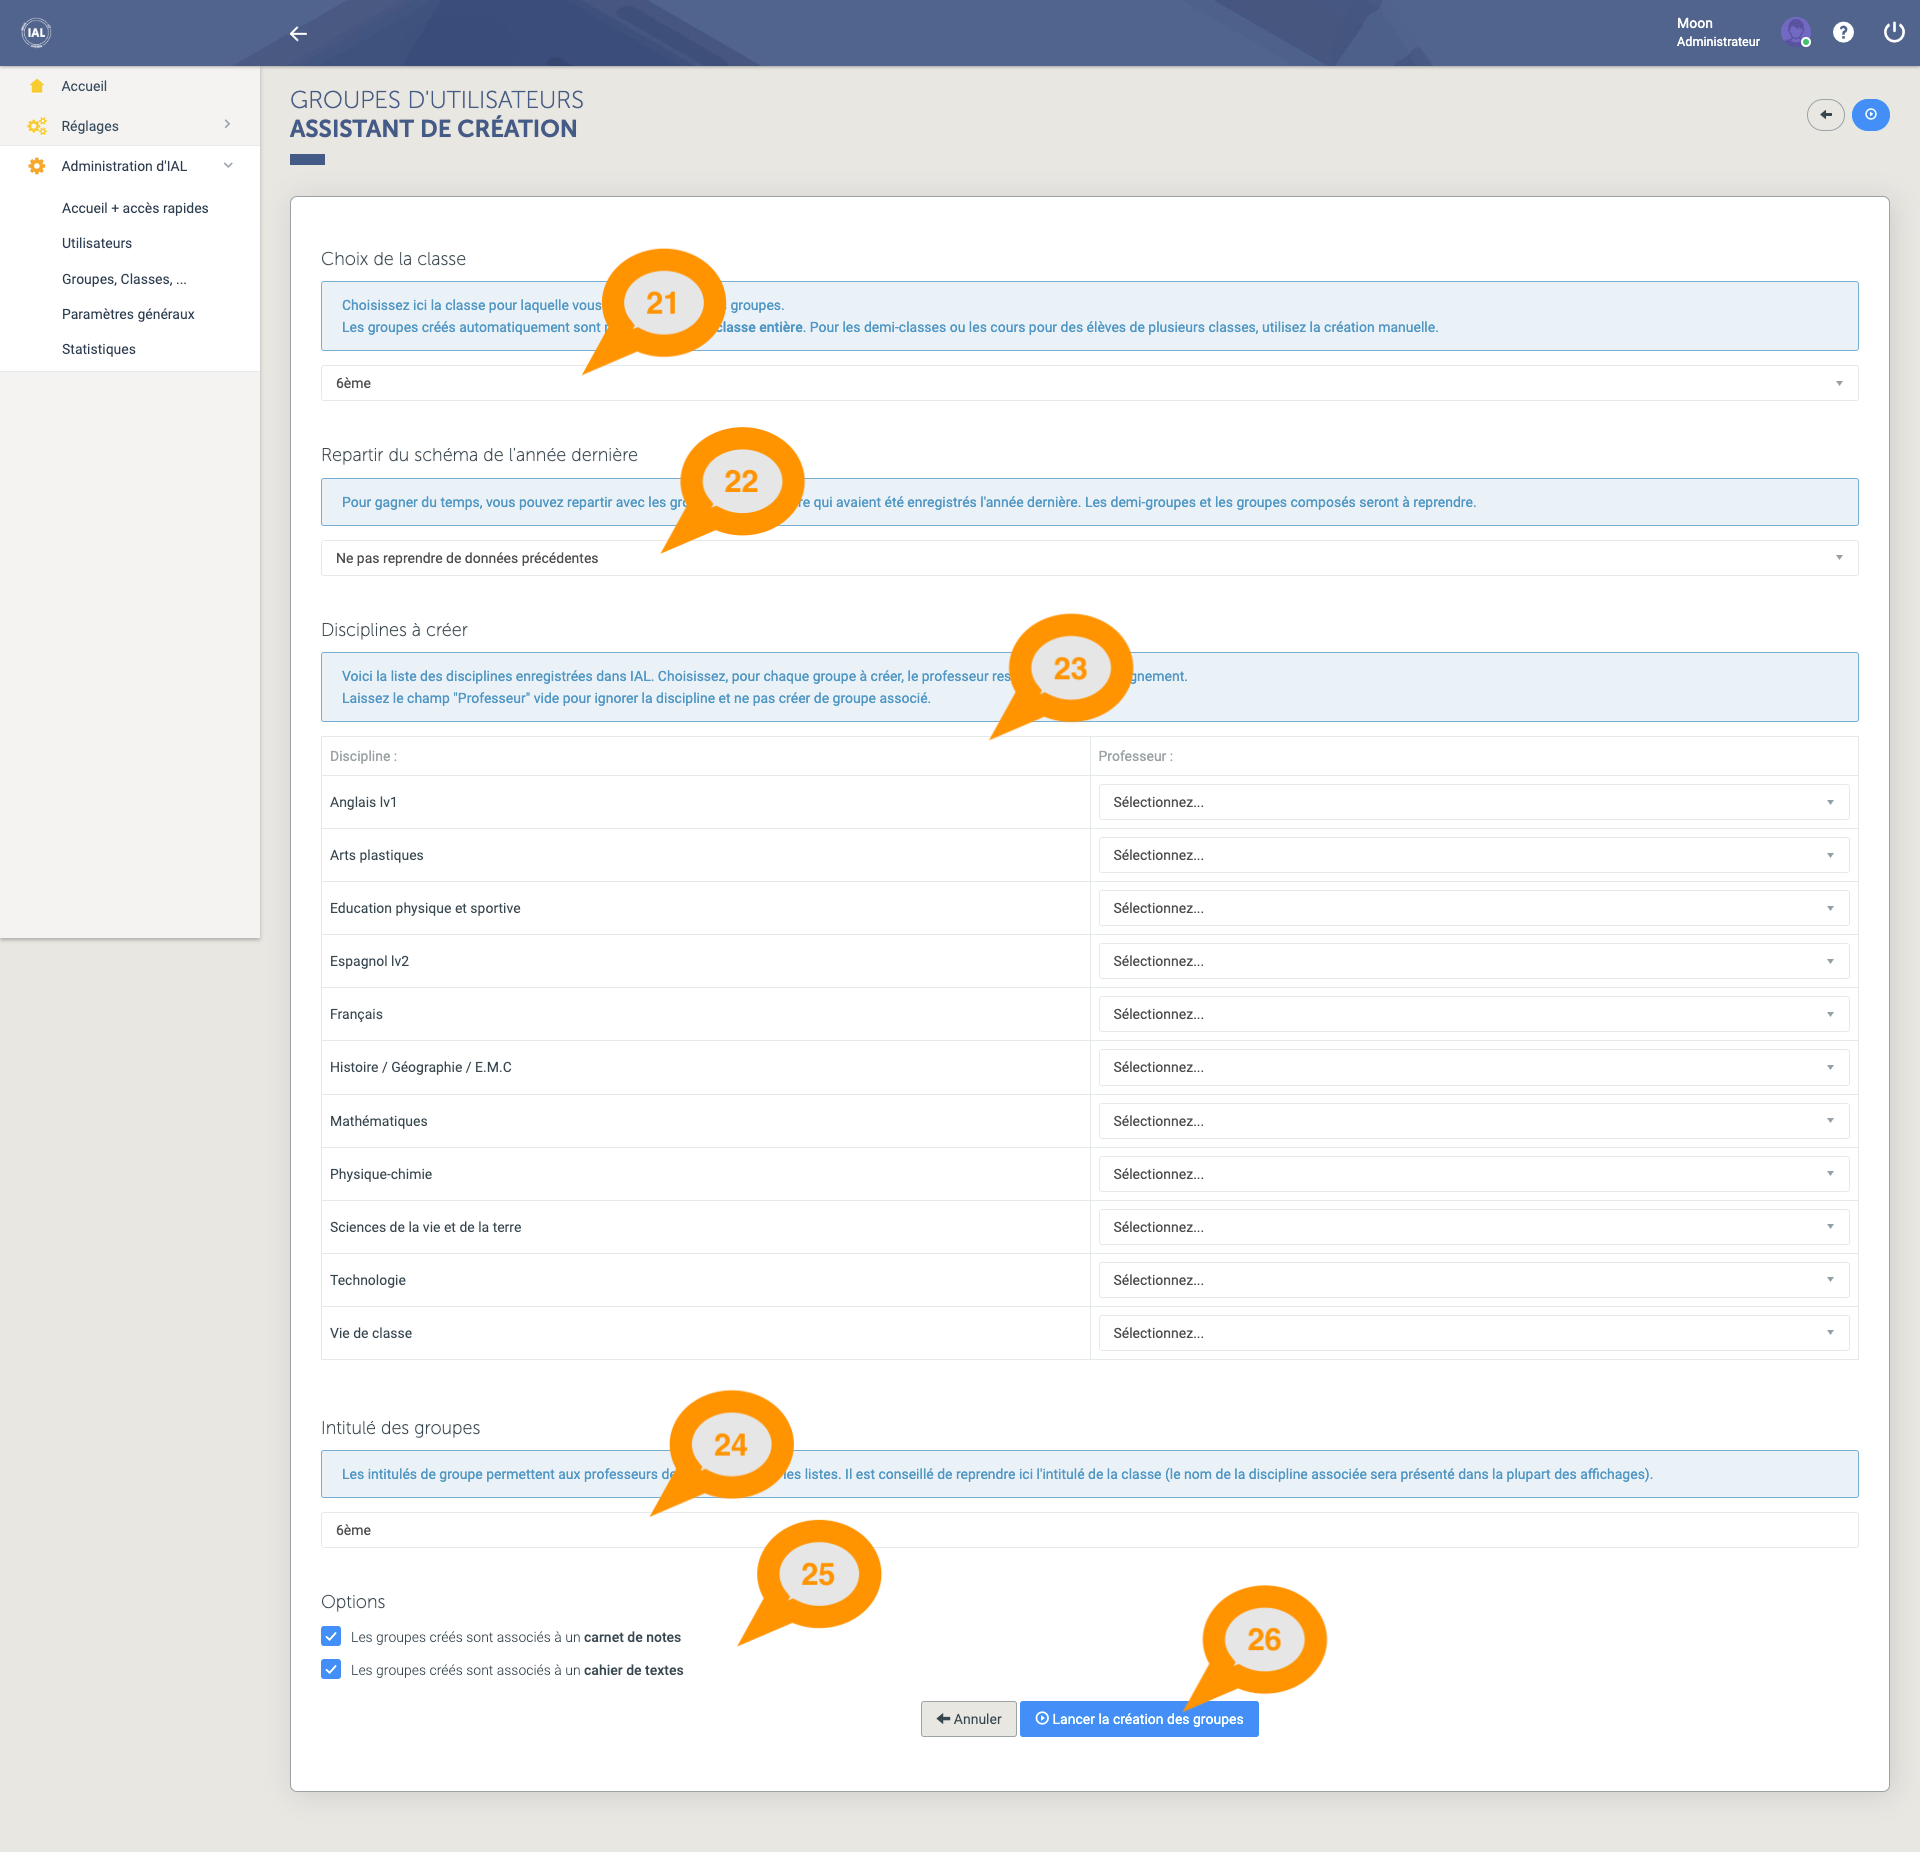Click the round blue launch button
Viewport: 1920px width, 1852px height.
click(x=1871, y=115)
